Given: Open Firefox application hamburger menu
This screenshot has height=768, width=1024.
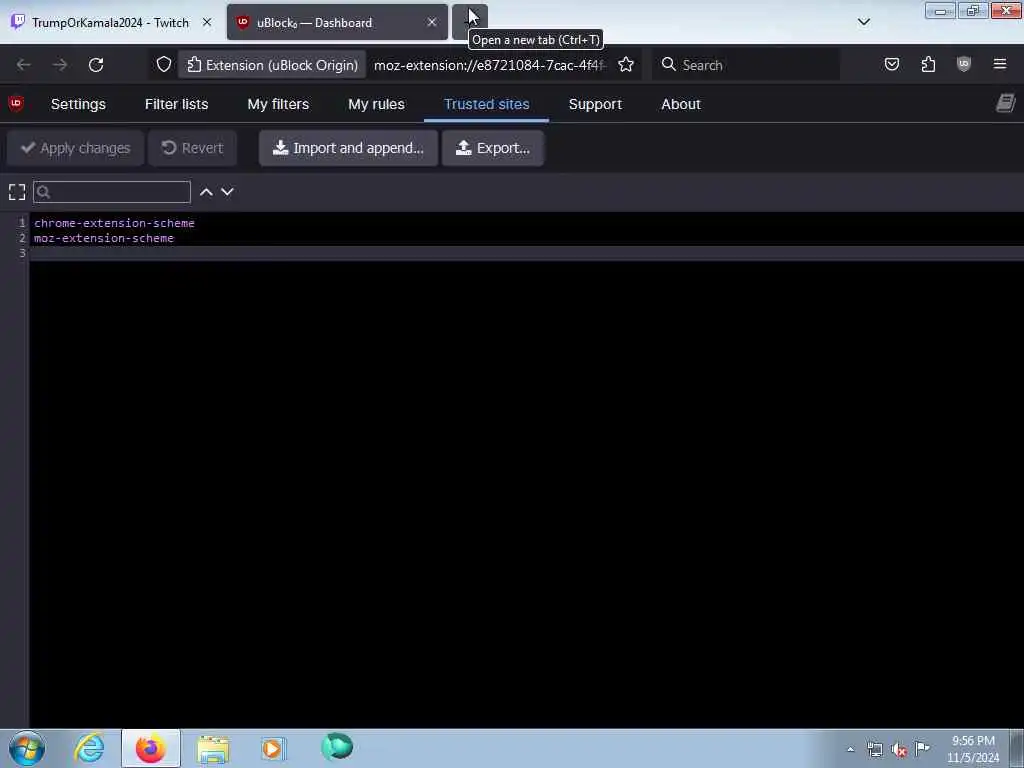Looking at the screenshot, I should pyautogui.click(x=1000, y=64).
